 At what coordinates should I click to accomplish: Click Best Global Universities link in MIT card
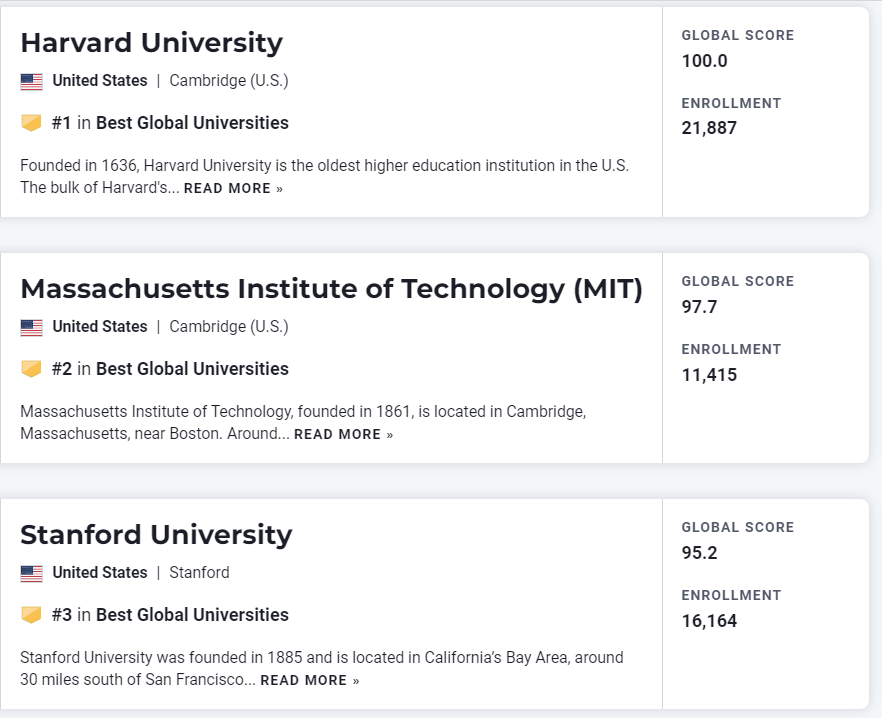192,369
